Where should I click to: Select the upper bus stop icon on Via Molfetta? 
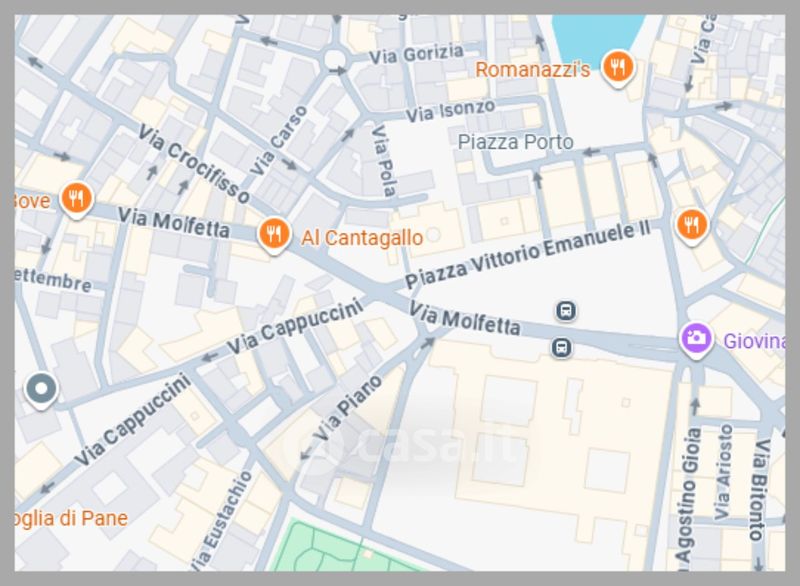coord(566,310)
